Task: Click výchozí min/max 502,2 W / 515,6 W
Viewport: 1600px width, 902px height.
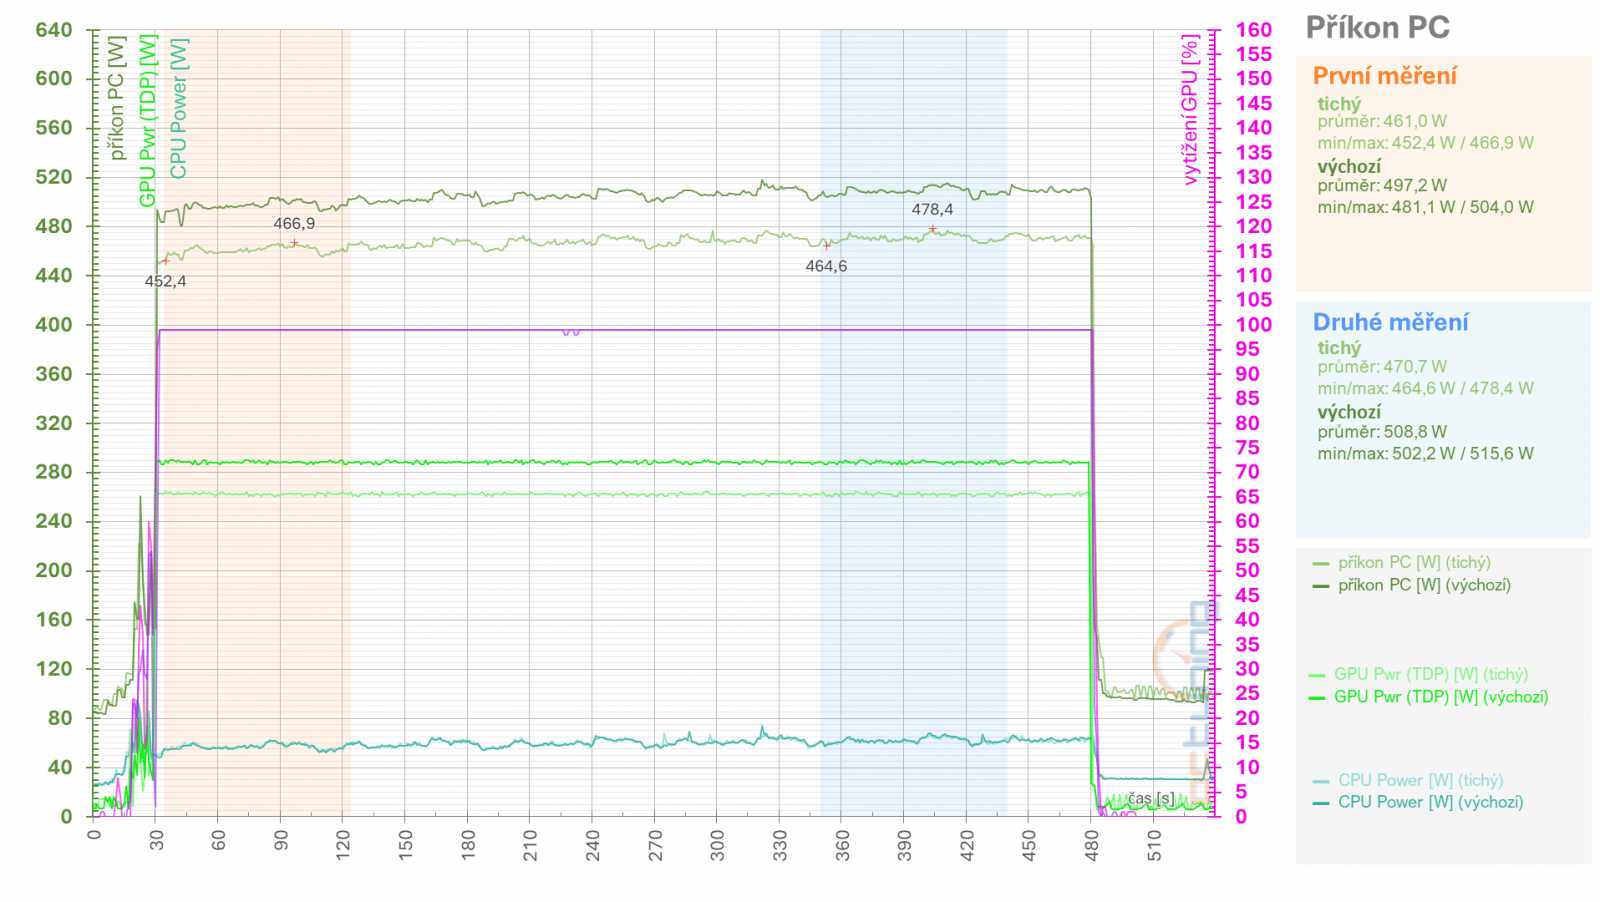Action: pos(1425,454)
